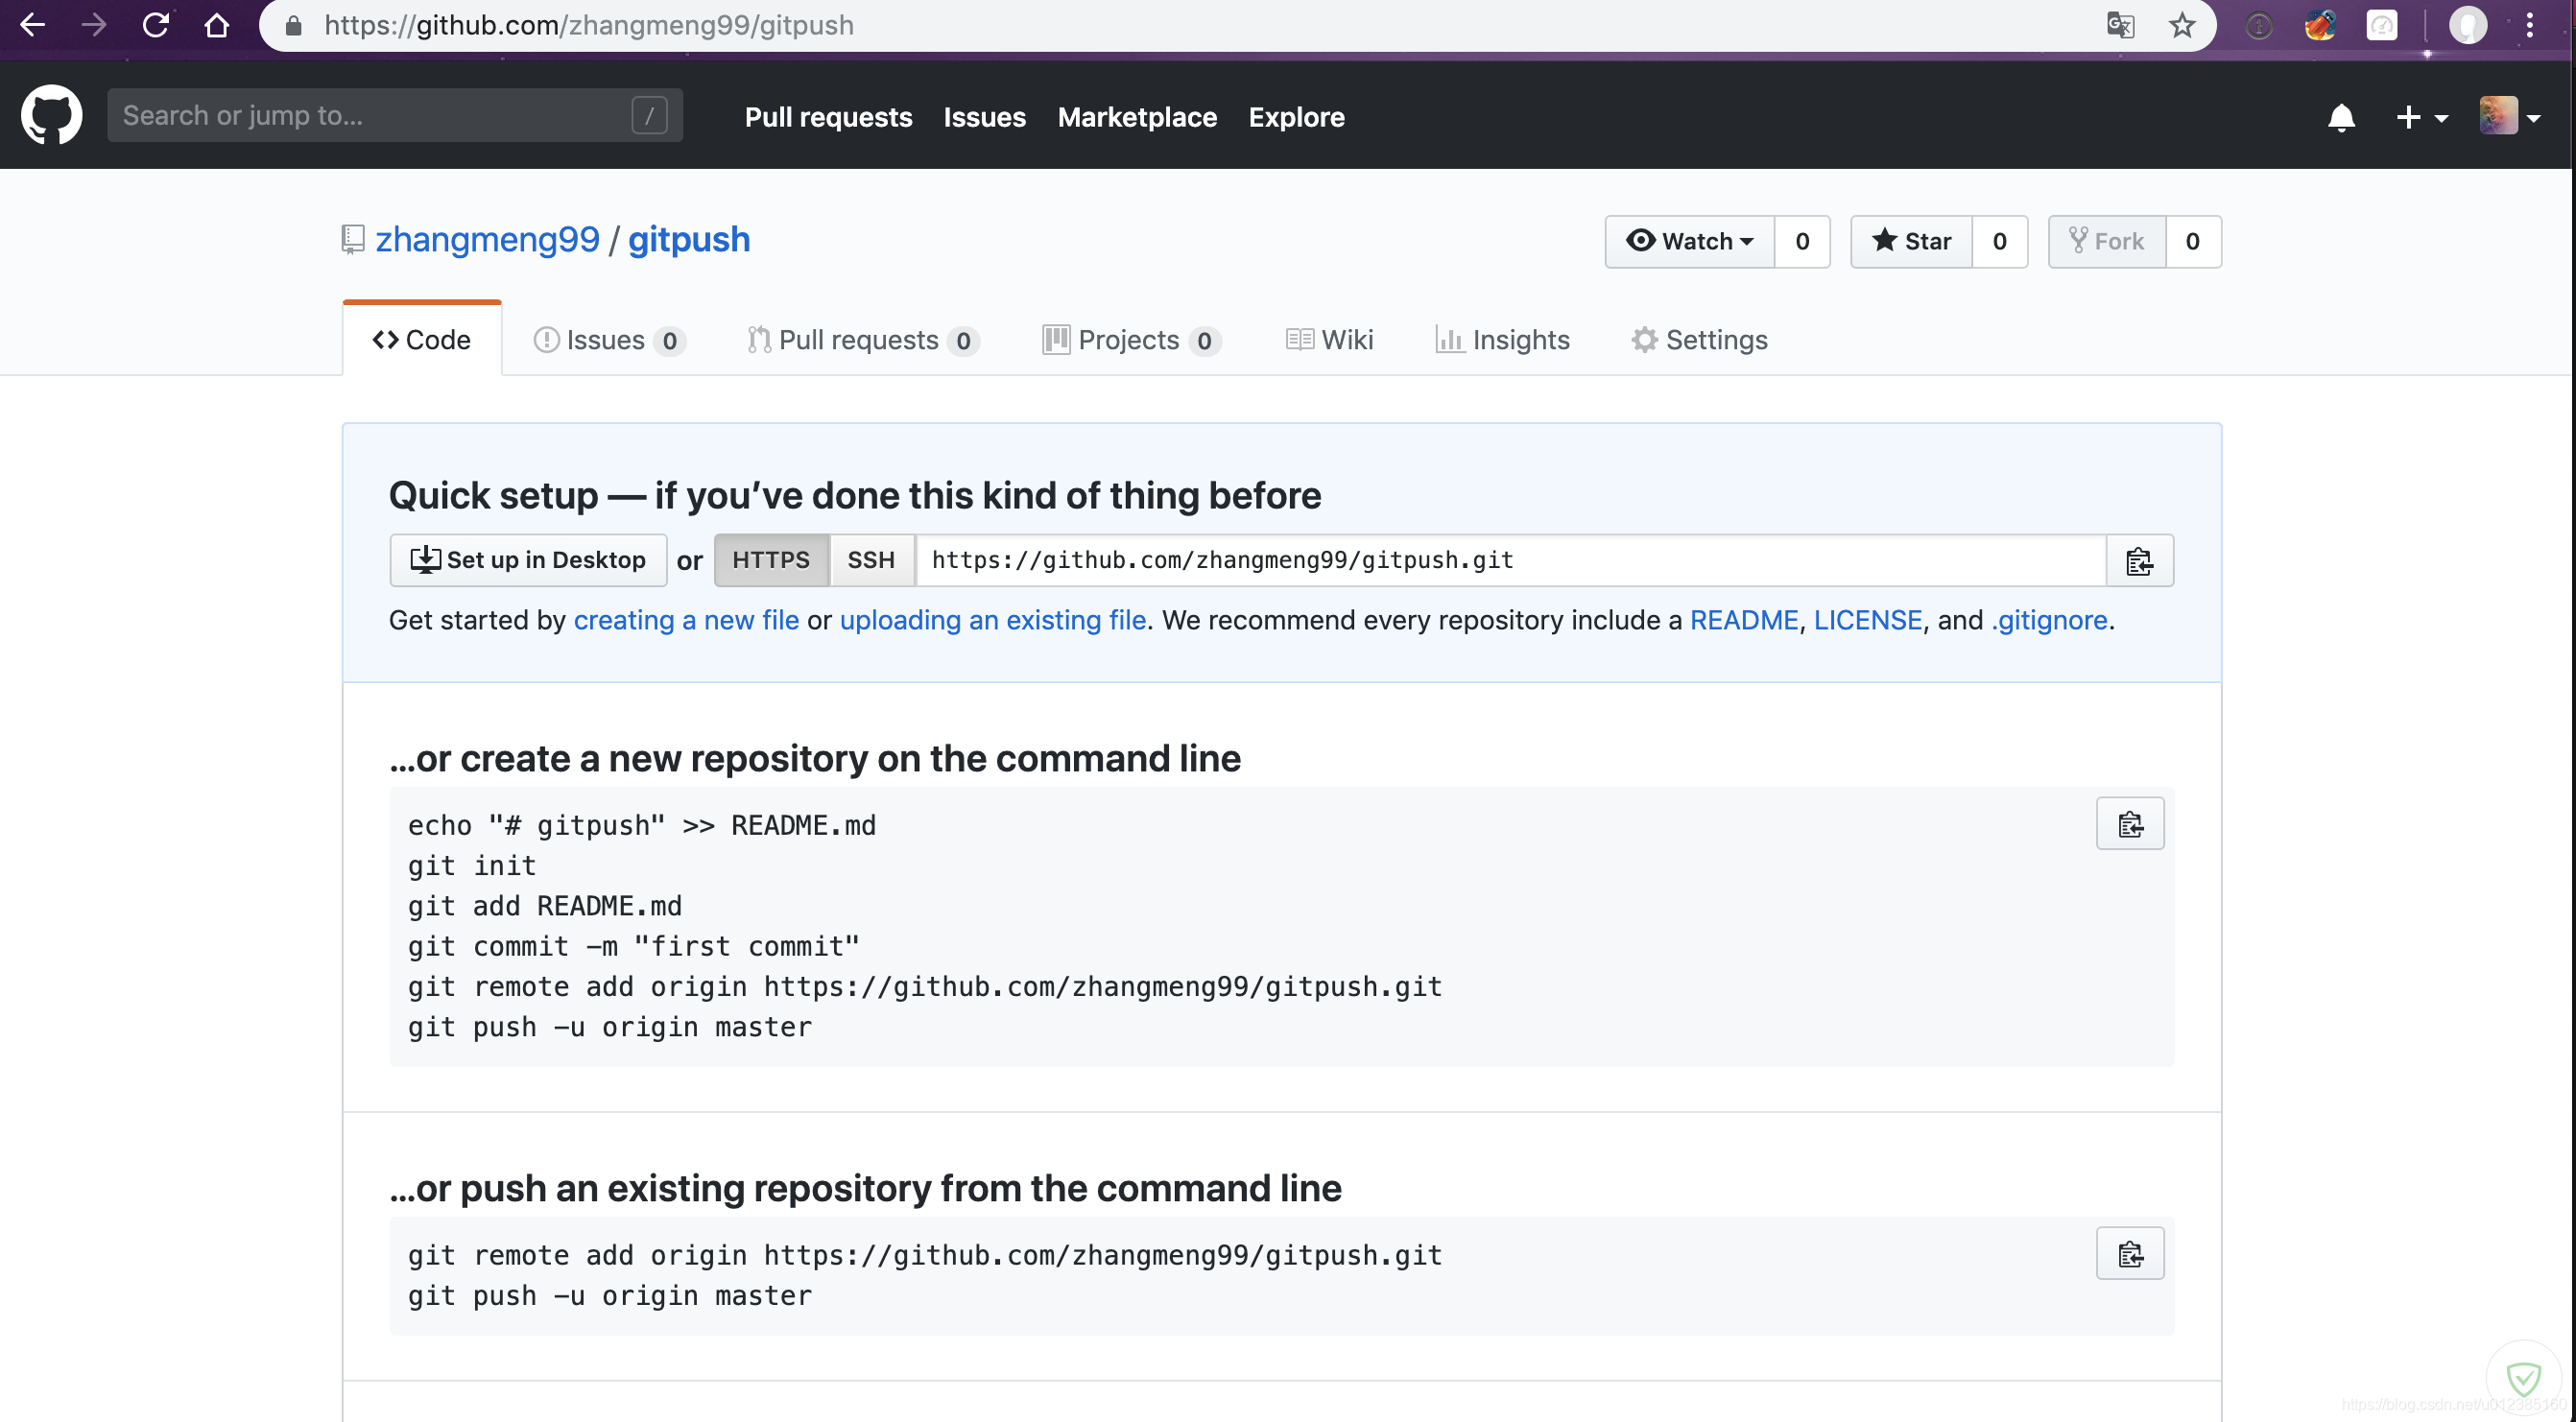The height and width of the screenshot is (1422, 2576).
Task: Star the gitpush repository
Action: pyautogui.click(x=1910, y=241)
